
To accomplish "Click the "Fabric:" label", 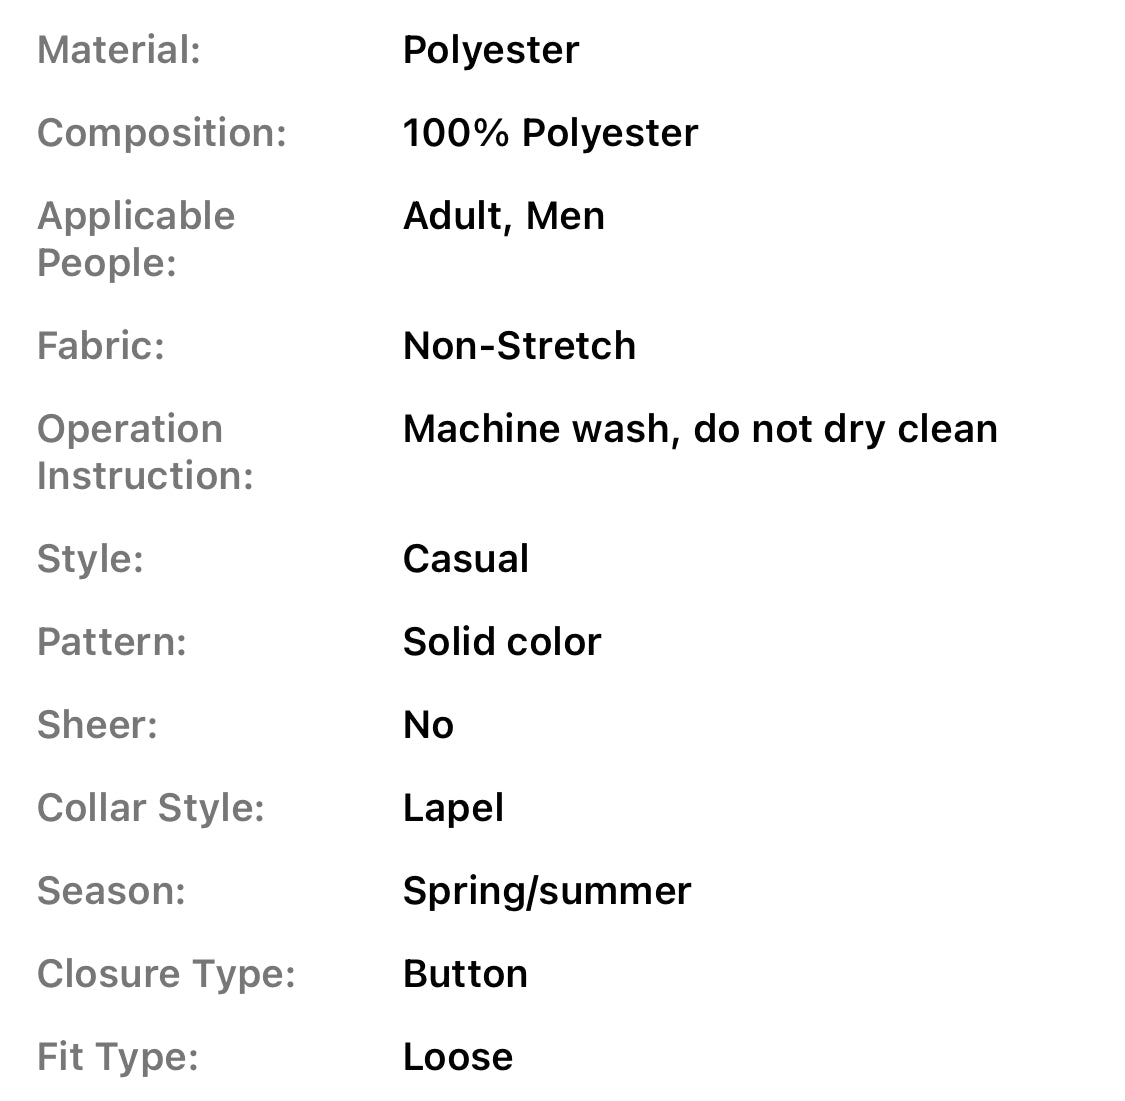I will (100, 346).
